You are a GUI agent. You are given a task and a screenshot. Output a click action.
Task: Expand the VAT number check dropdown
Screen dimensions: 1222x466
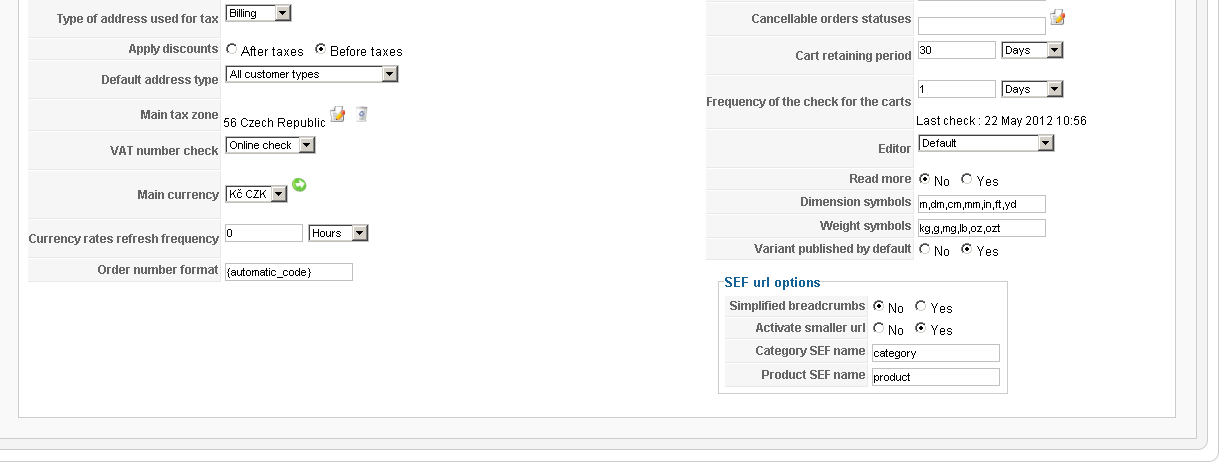(270, 145)
